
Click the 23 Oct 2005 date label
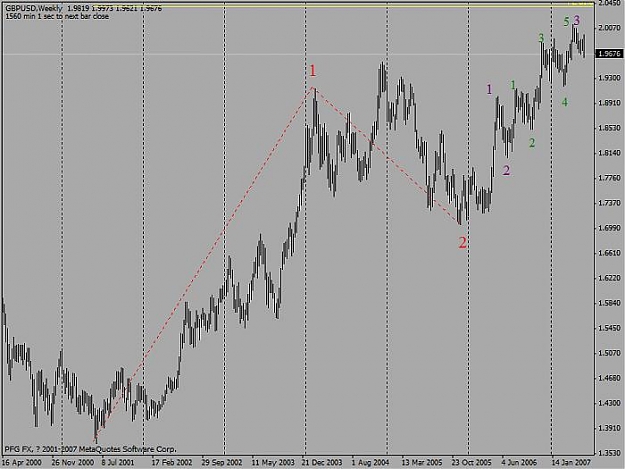coord(472,463)
